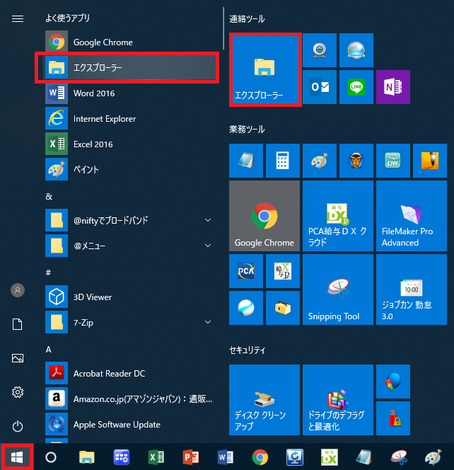The width and height of the screenshot is (454, 470).
Task: Open the webcam app tile
Action: 319,50
